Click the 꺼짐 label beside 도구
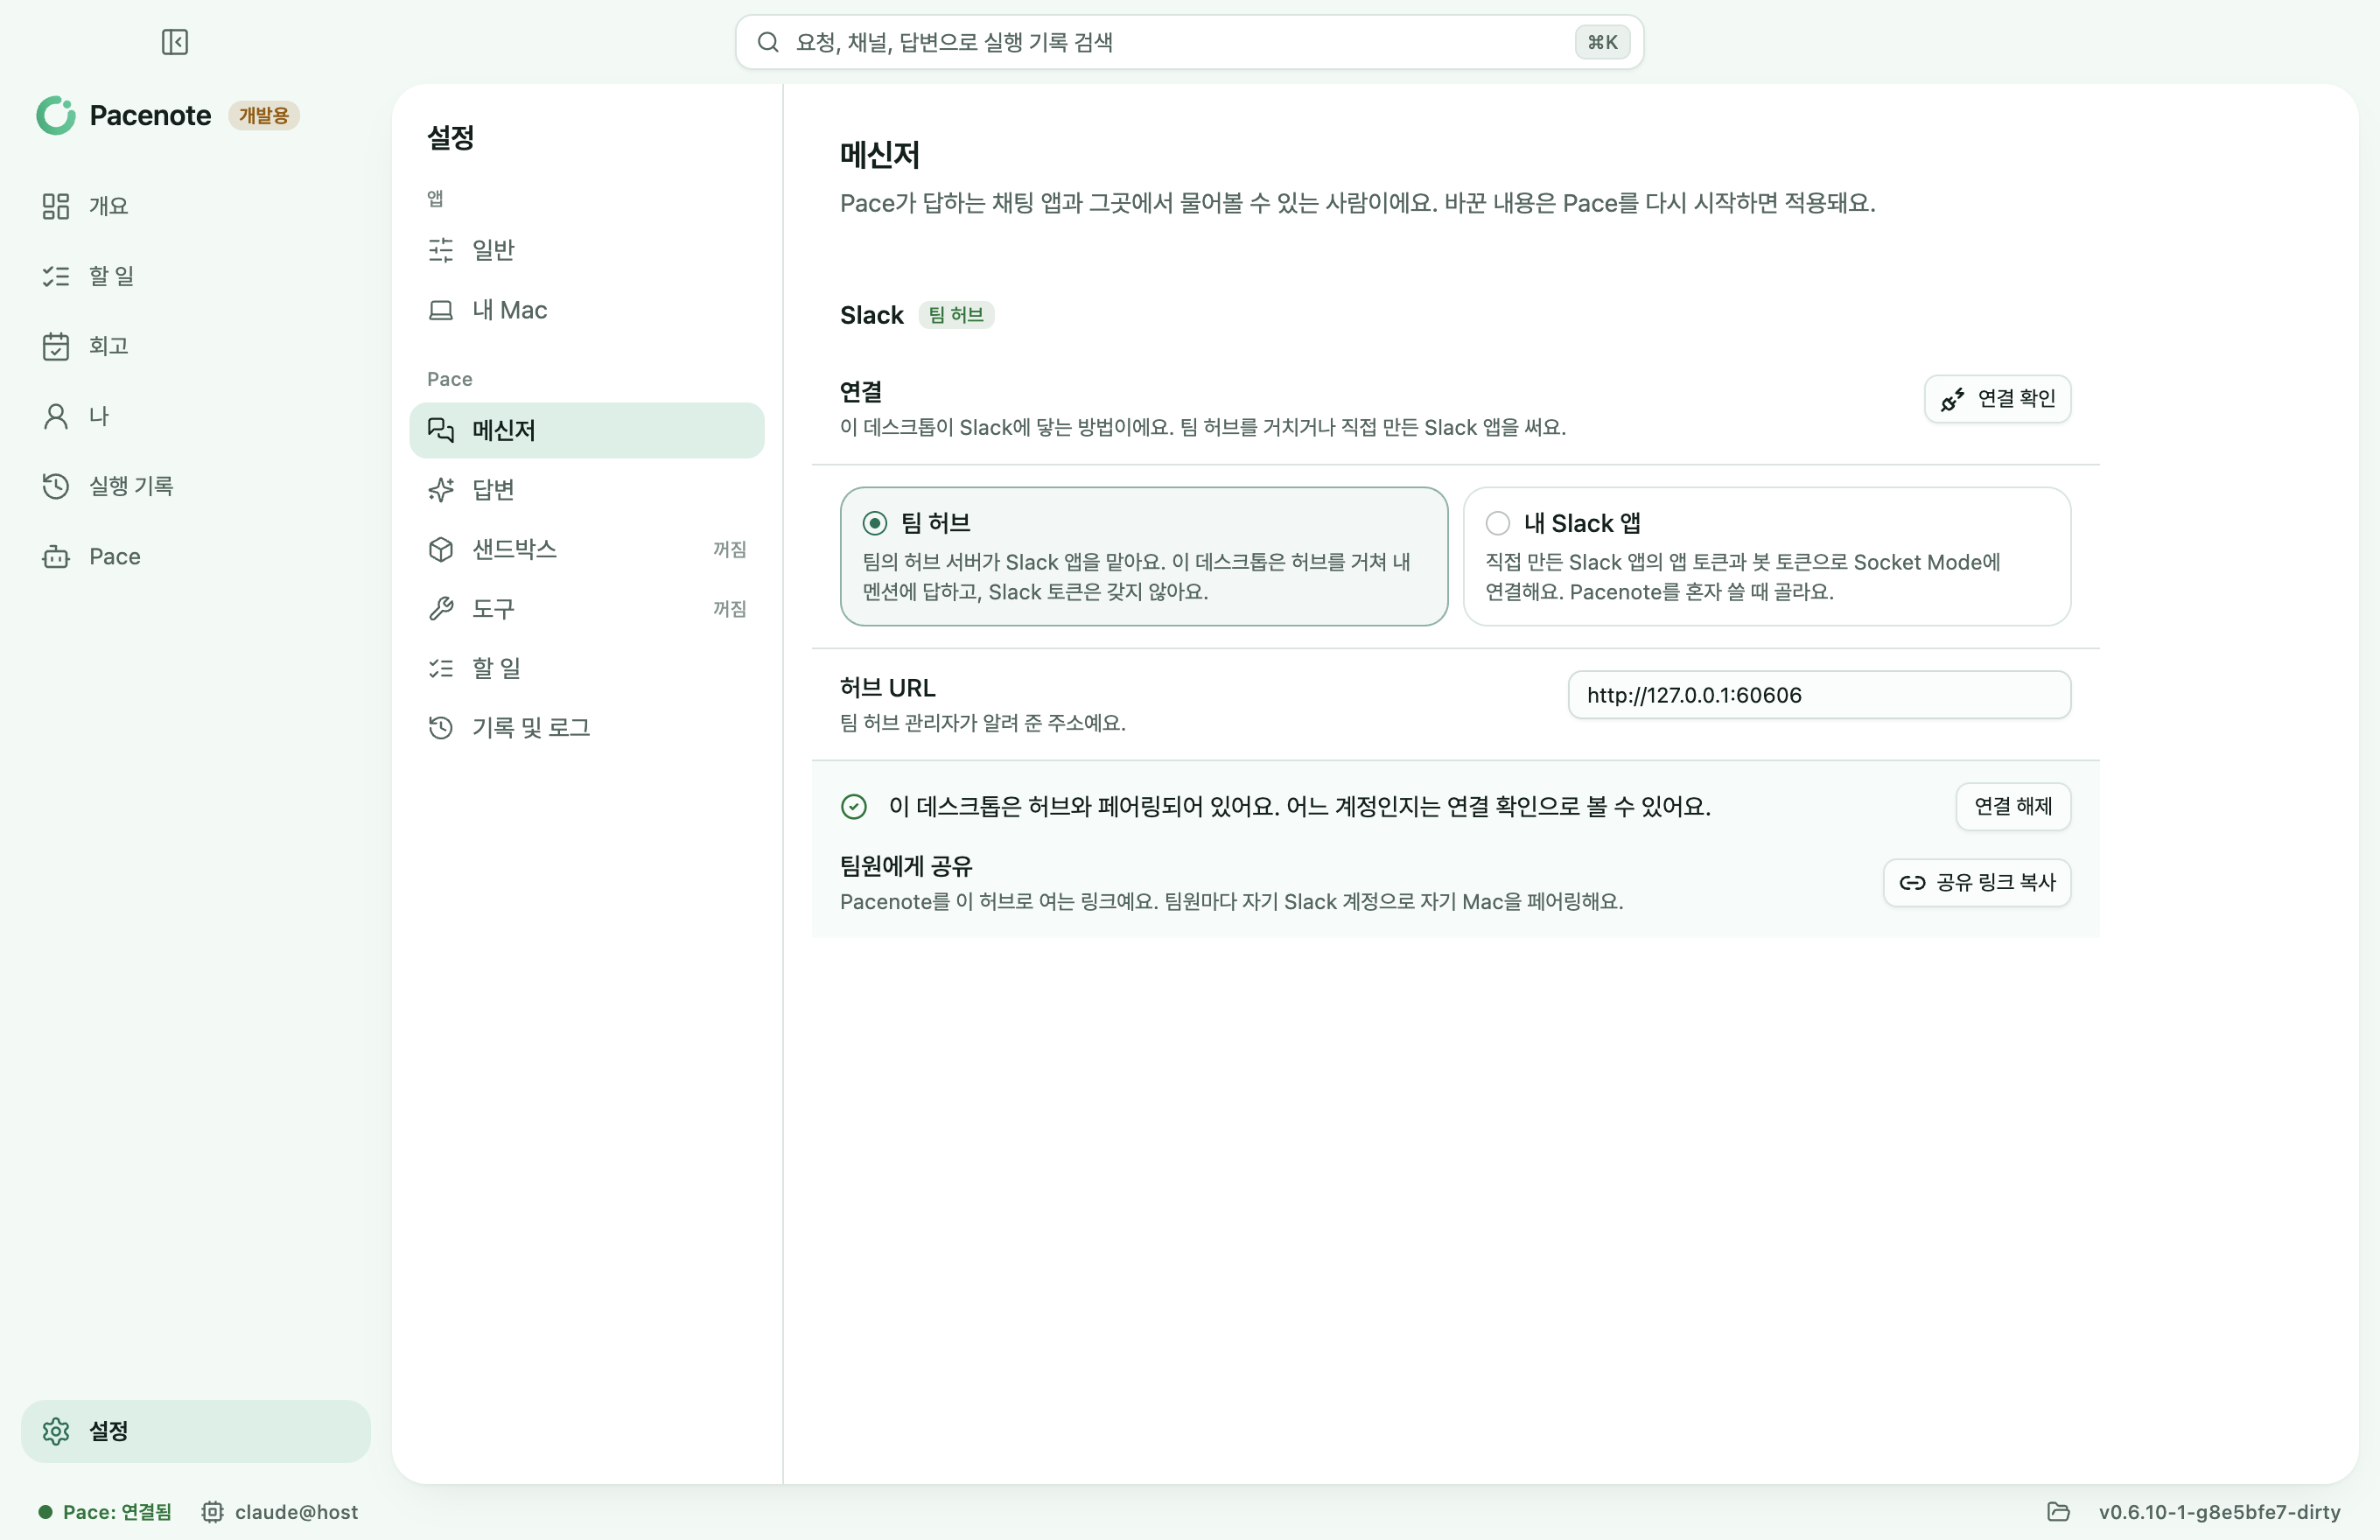The height and width of the screenshot is (1540, 2380). click(730, 609)
